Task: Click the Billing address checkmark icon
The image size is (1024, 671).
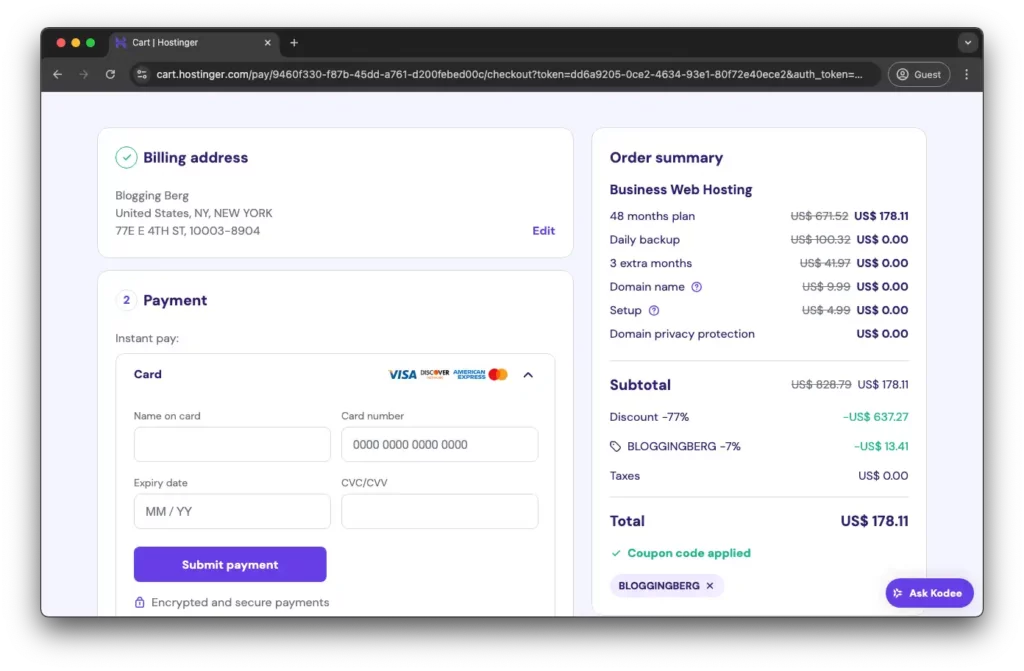Action: [127, 157]
